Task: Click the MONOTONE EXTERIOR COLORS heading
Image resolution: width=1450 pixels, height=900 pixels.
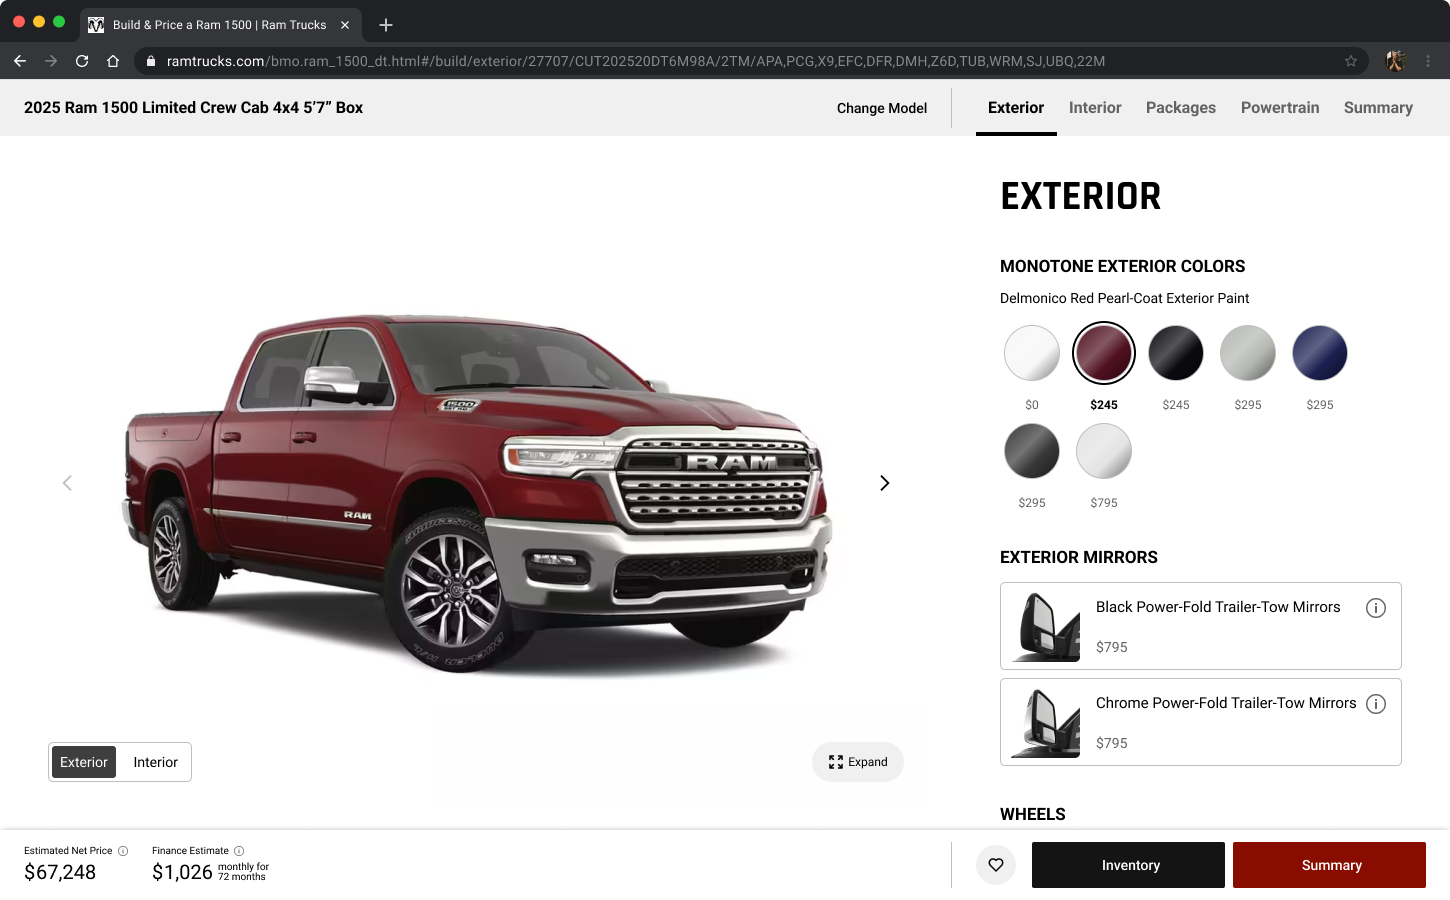Action: coord(1123,266)
